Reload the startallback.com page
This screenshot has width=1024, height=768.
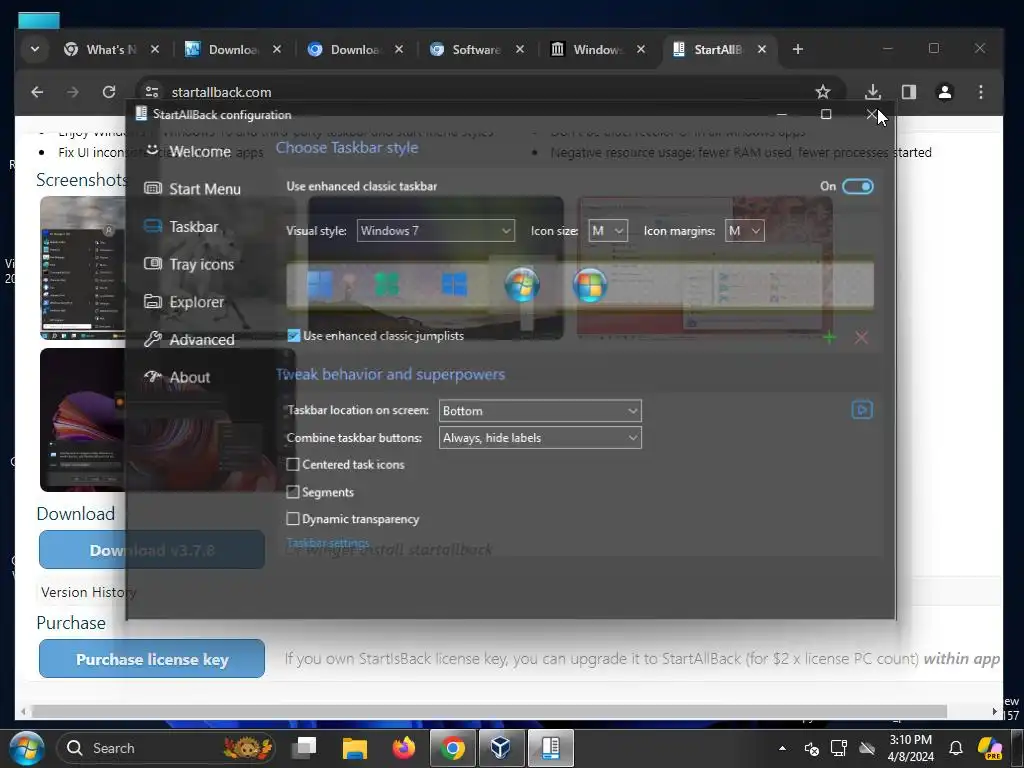coord(109,92)
